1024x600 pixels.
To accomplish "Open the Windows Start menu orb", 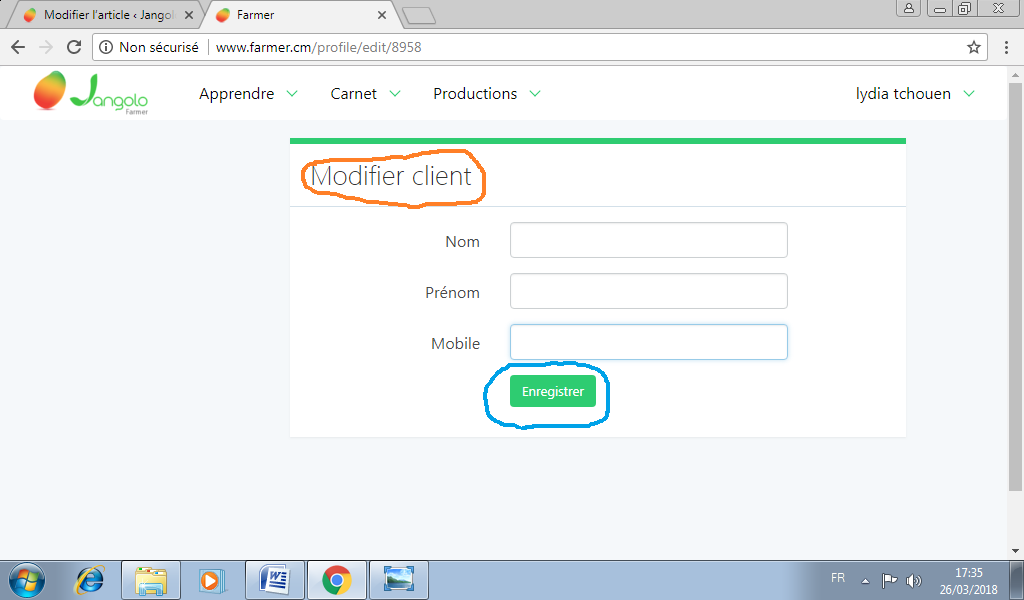I will 27,580.
